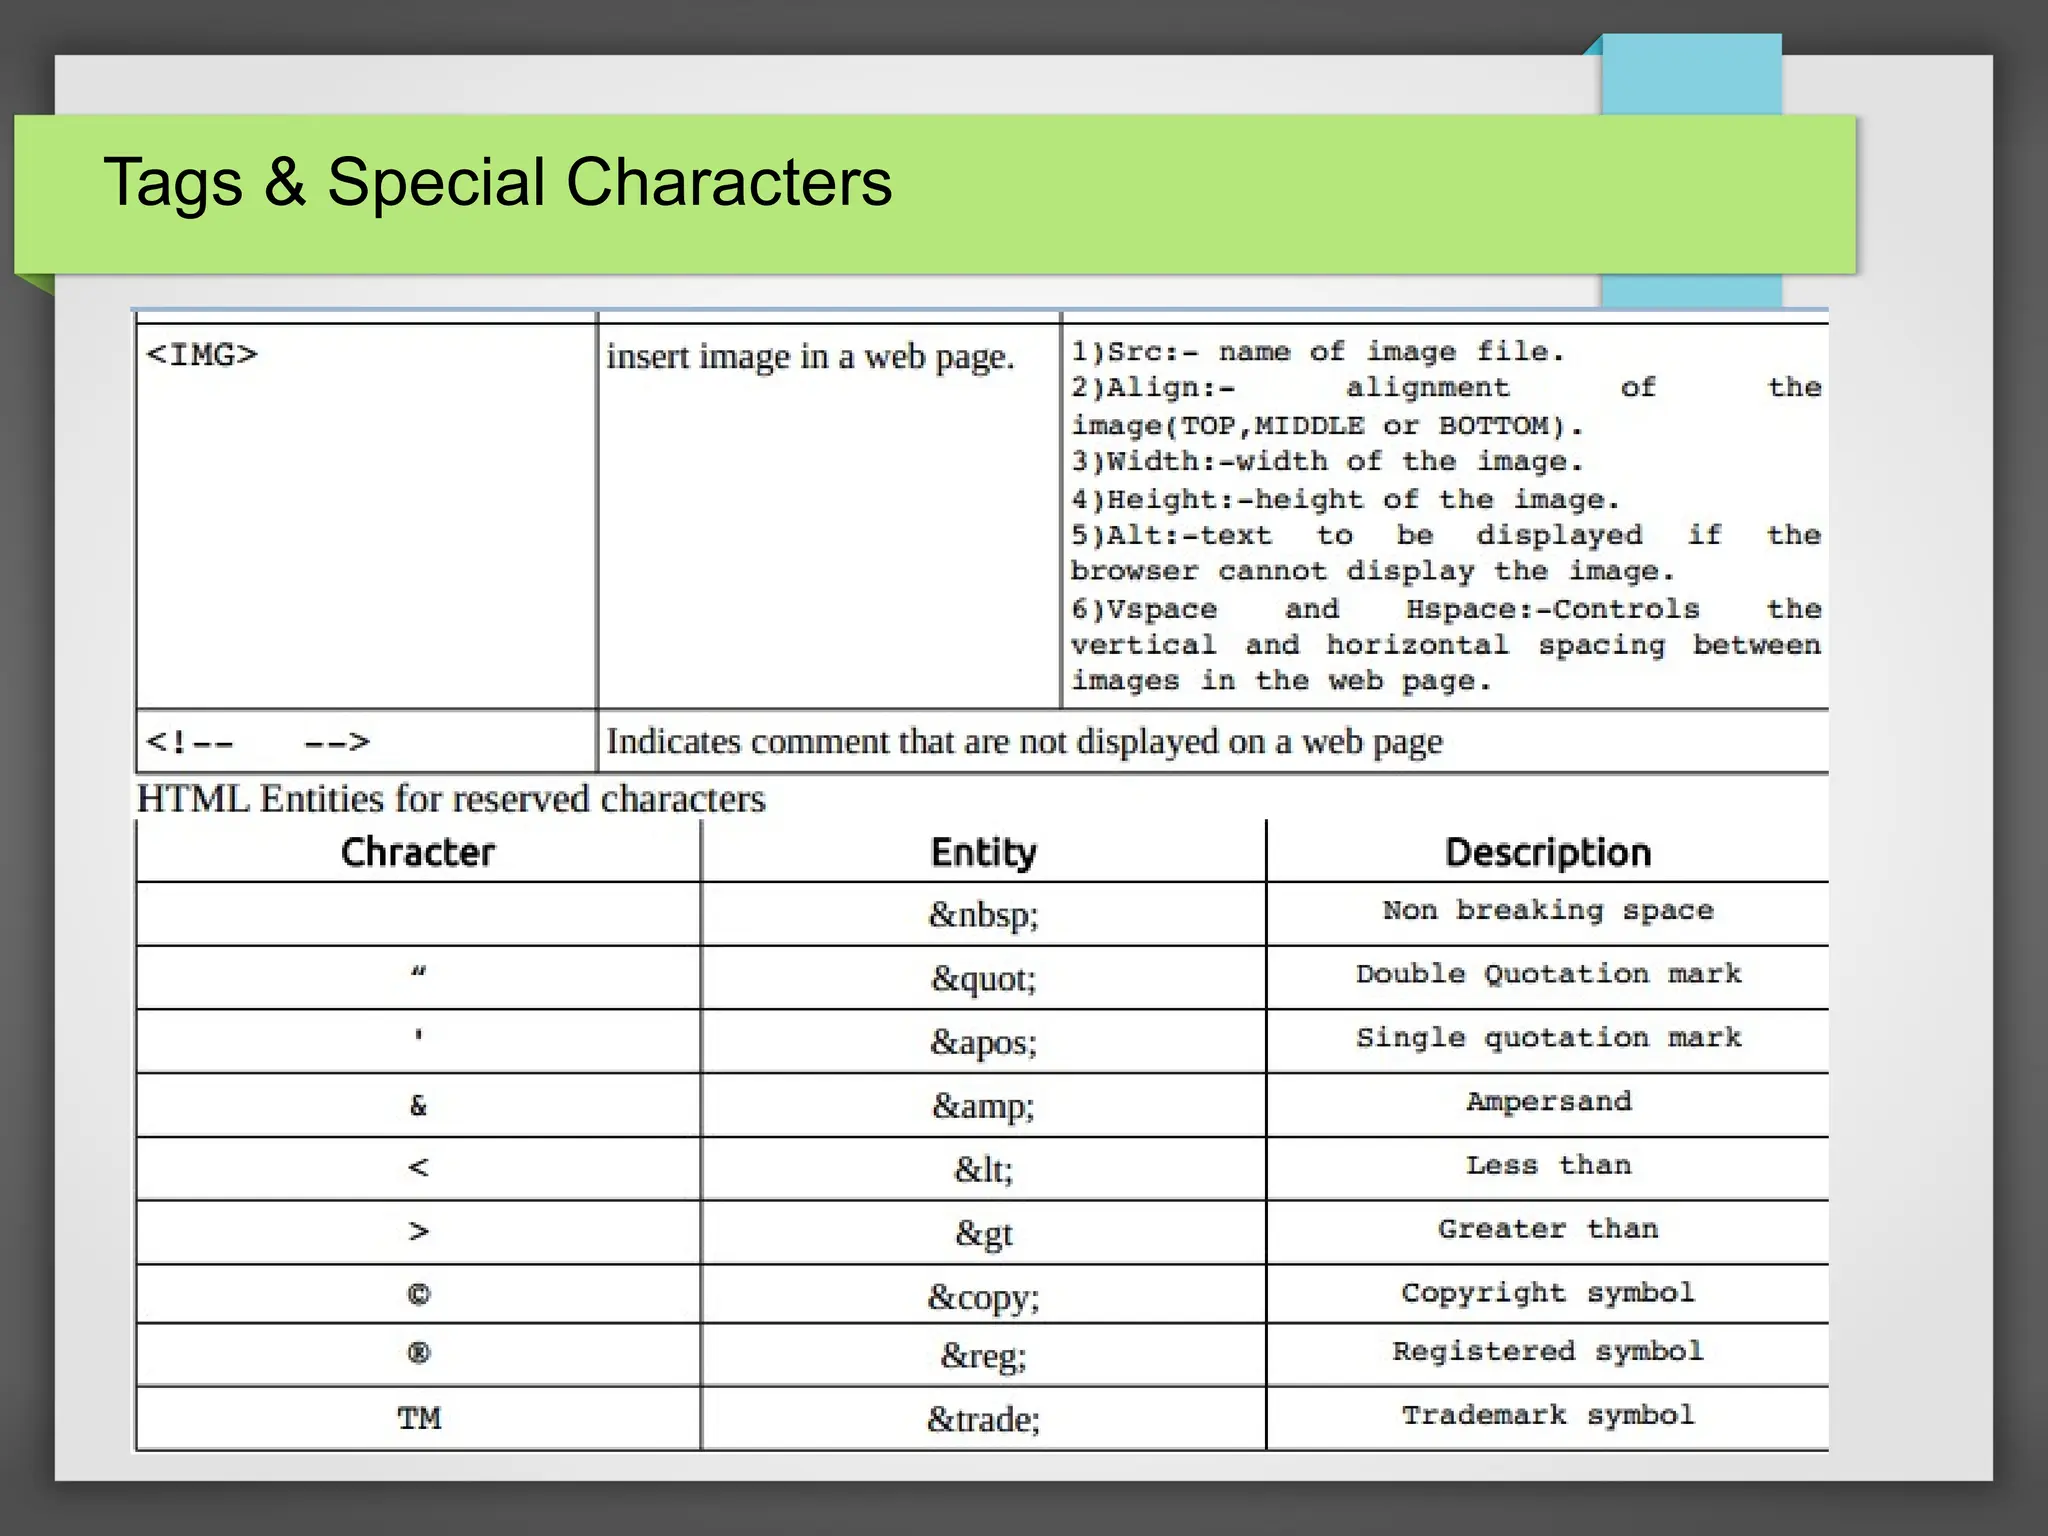
Task: Select the '&trade;' entity cell
Action: [984, 1420]
